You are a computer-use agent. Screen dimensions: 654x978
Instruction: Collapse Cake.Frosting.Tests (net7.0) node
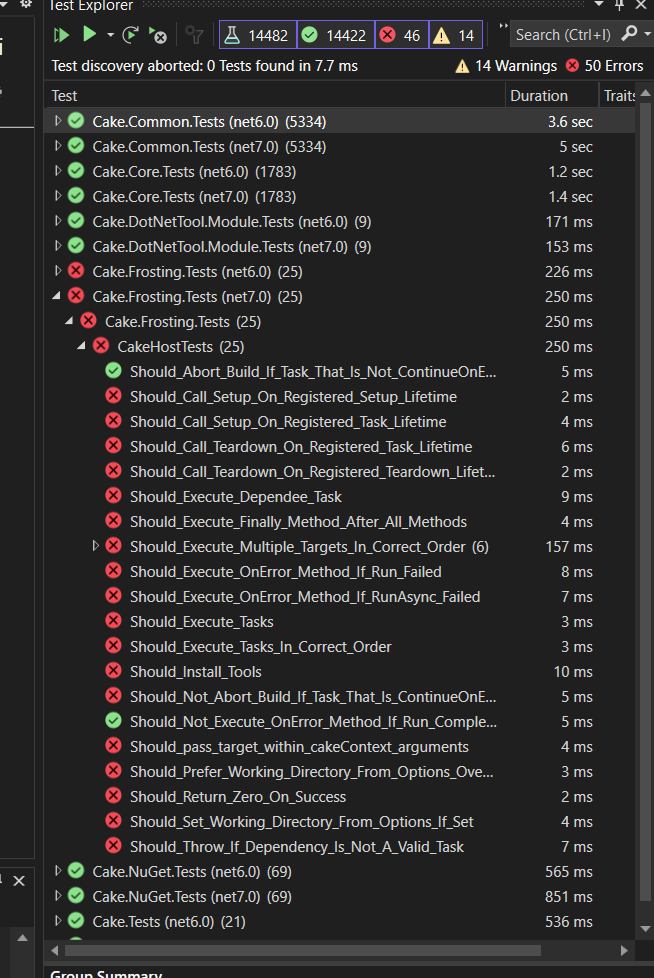click(x=57, y=296)
